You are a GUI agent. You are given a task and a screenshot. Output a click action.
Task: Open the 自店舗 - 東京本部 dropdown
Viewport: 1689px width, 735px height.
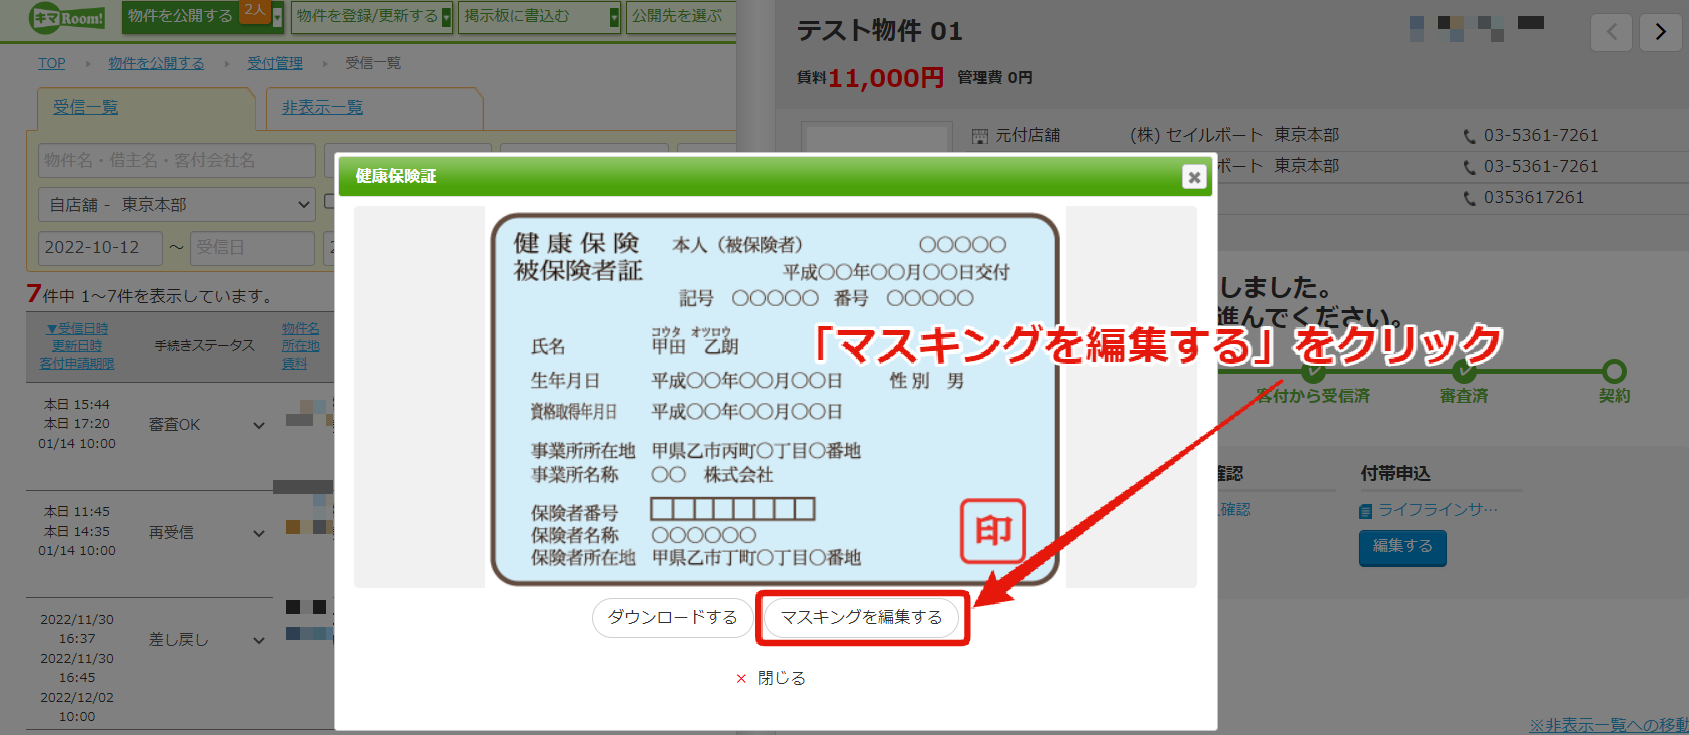pos(177,204)
